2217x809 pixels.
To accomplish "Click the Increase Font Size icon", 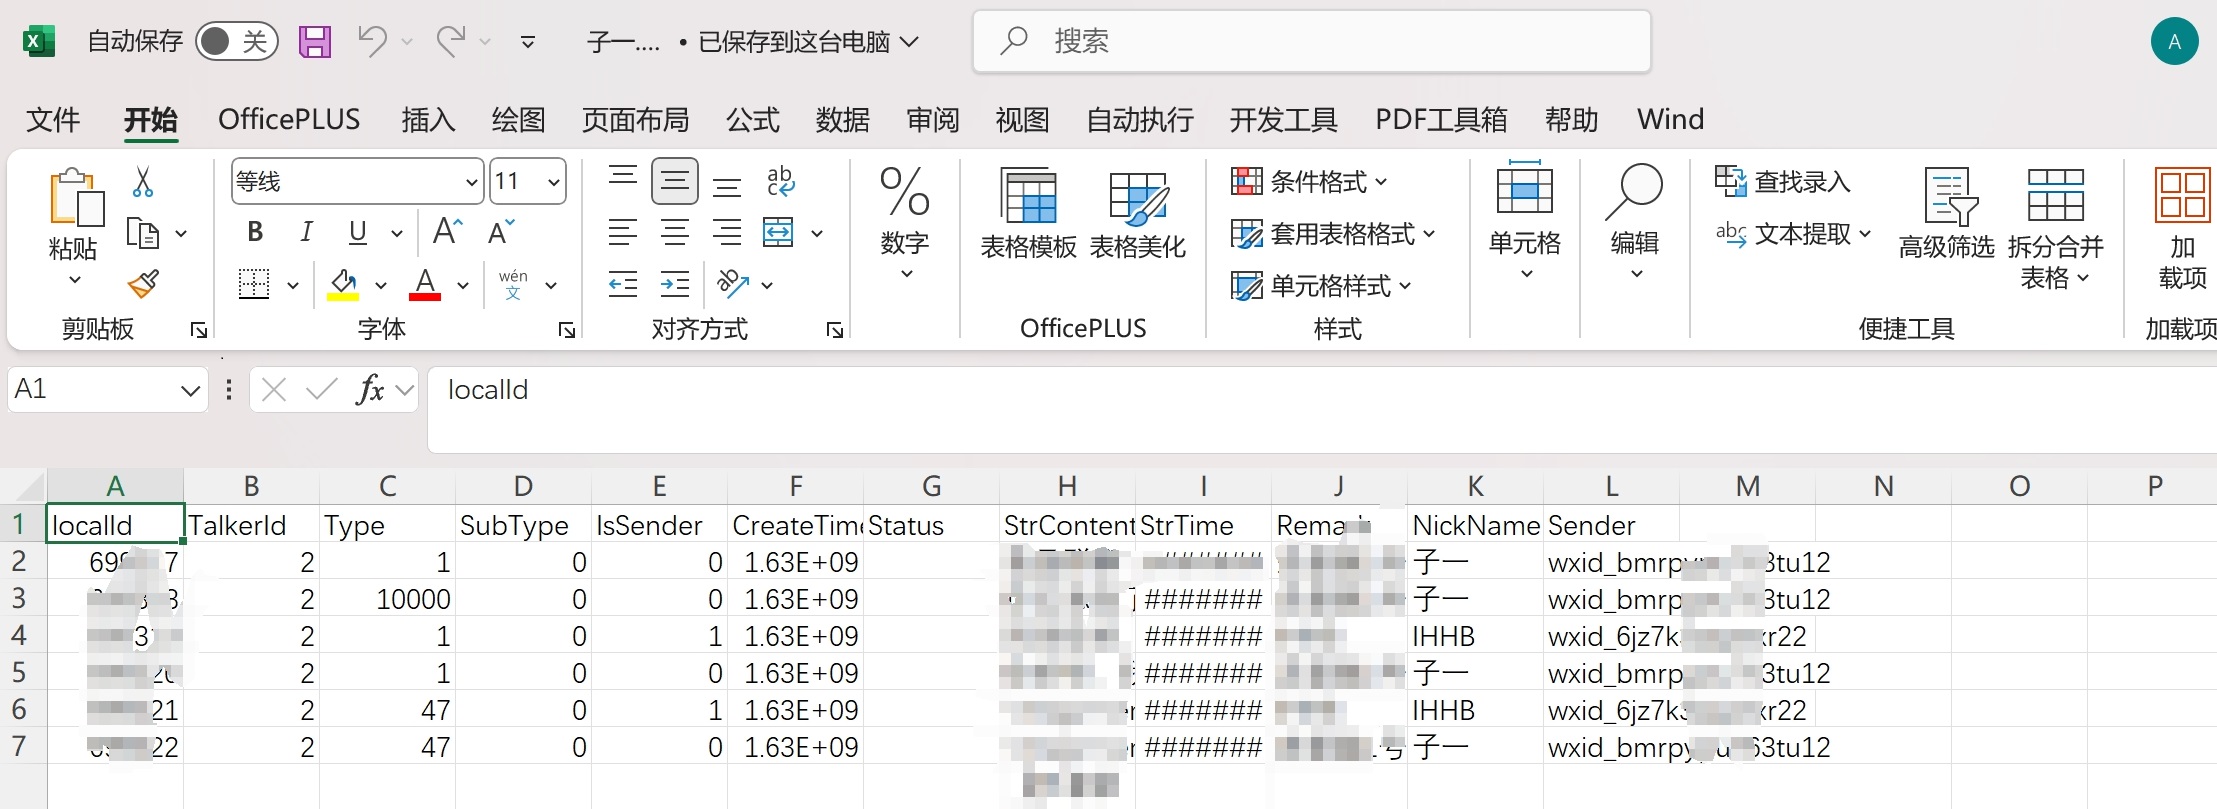I will (x=447, y=233).
